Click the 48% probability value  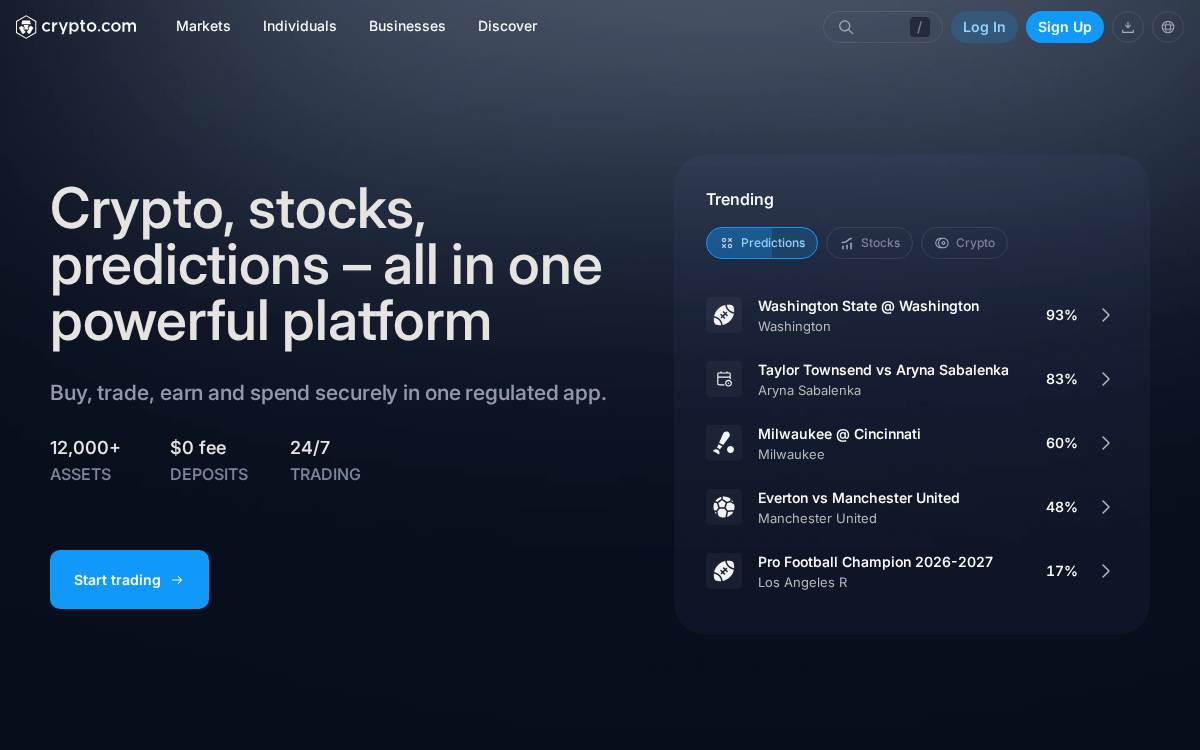(x=1061, y=507)
